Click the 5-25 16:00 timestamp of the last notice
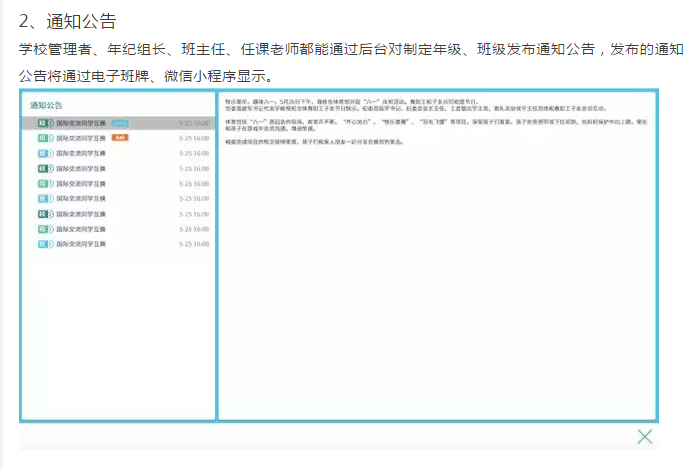Image resolution: width=700 pixels, height=469 pixels. (193, 243)
